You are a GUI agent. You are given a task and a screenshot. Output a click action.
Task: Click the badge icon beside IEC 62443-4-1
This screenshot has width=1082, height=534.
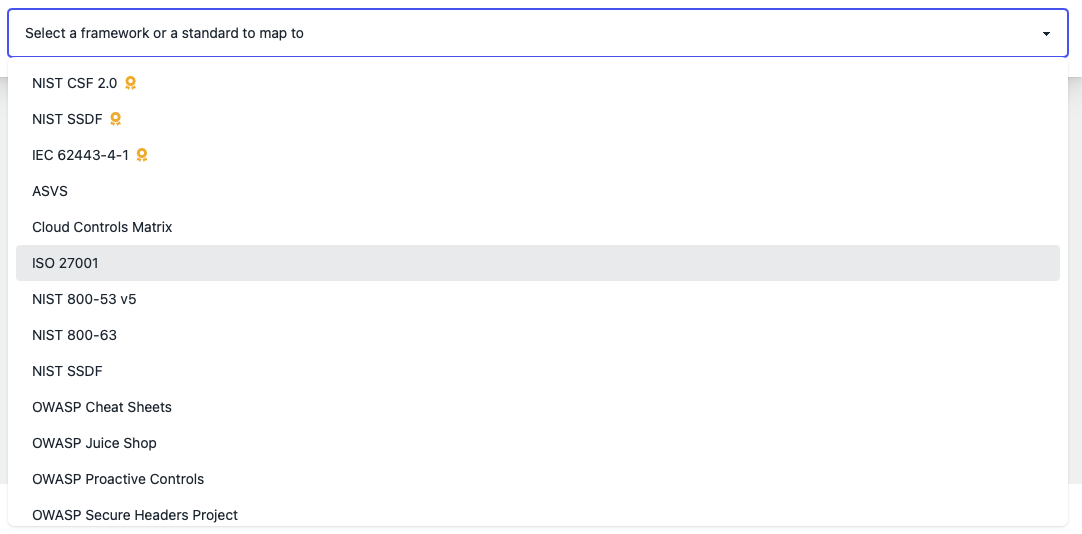click(x=142, y=155)
